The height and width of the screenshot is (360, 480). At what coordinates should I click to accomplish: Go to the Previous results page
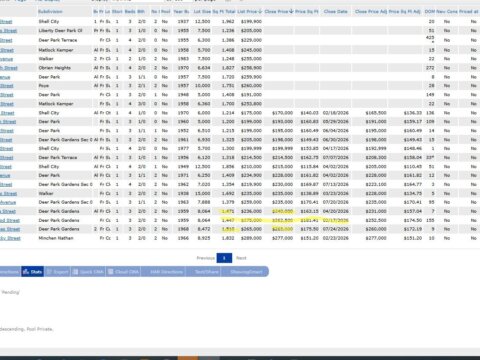[206, 258]
